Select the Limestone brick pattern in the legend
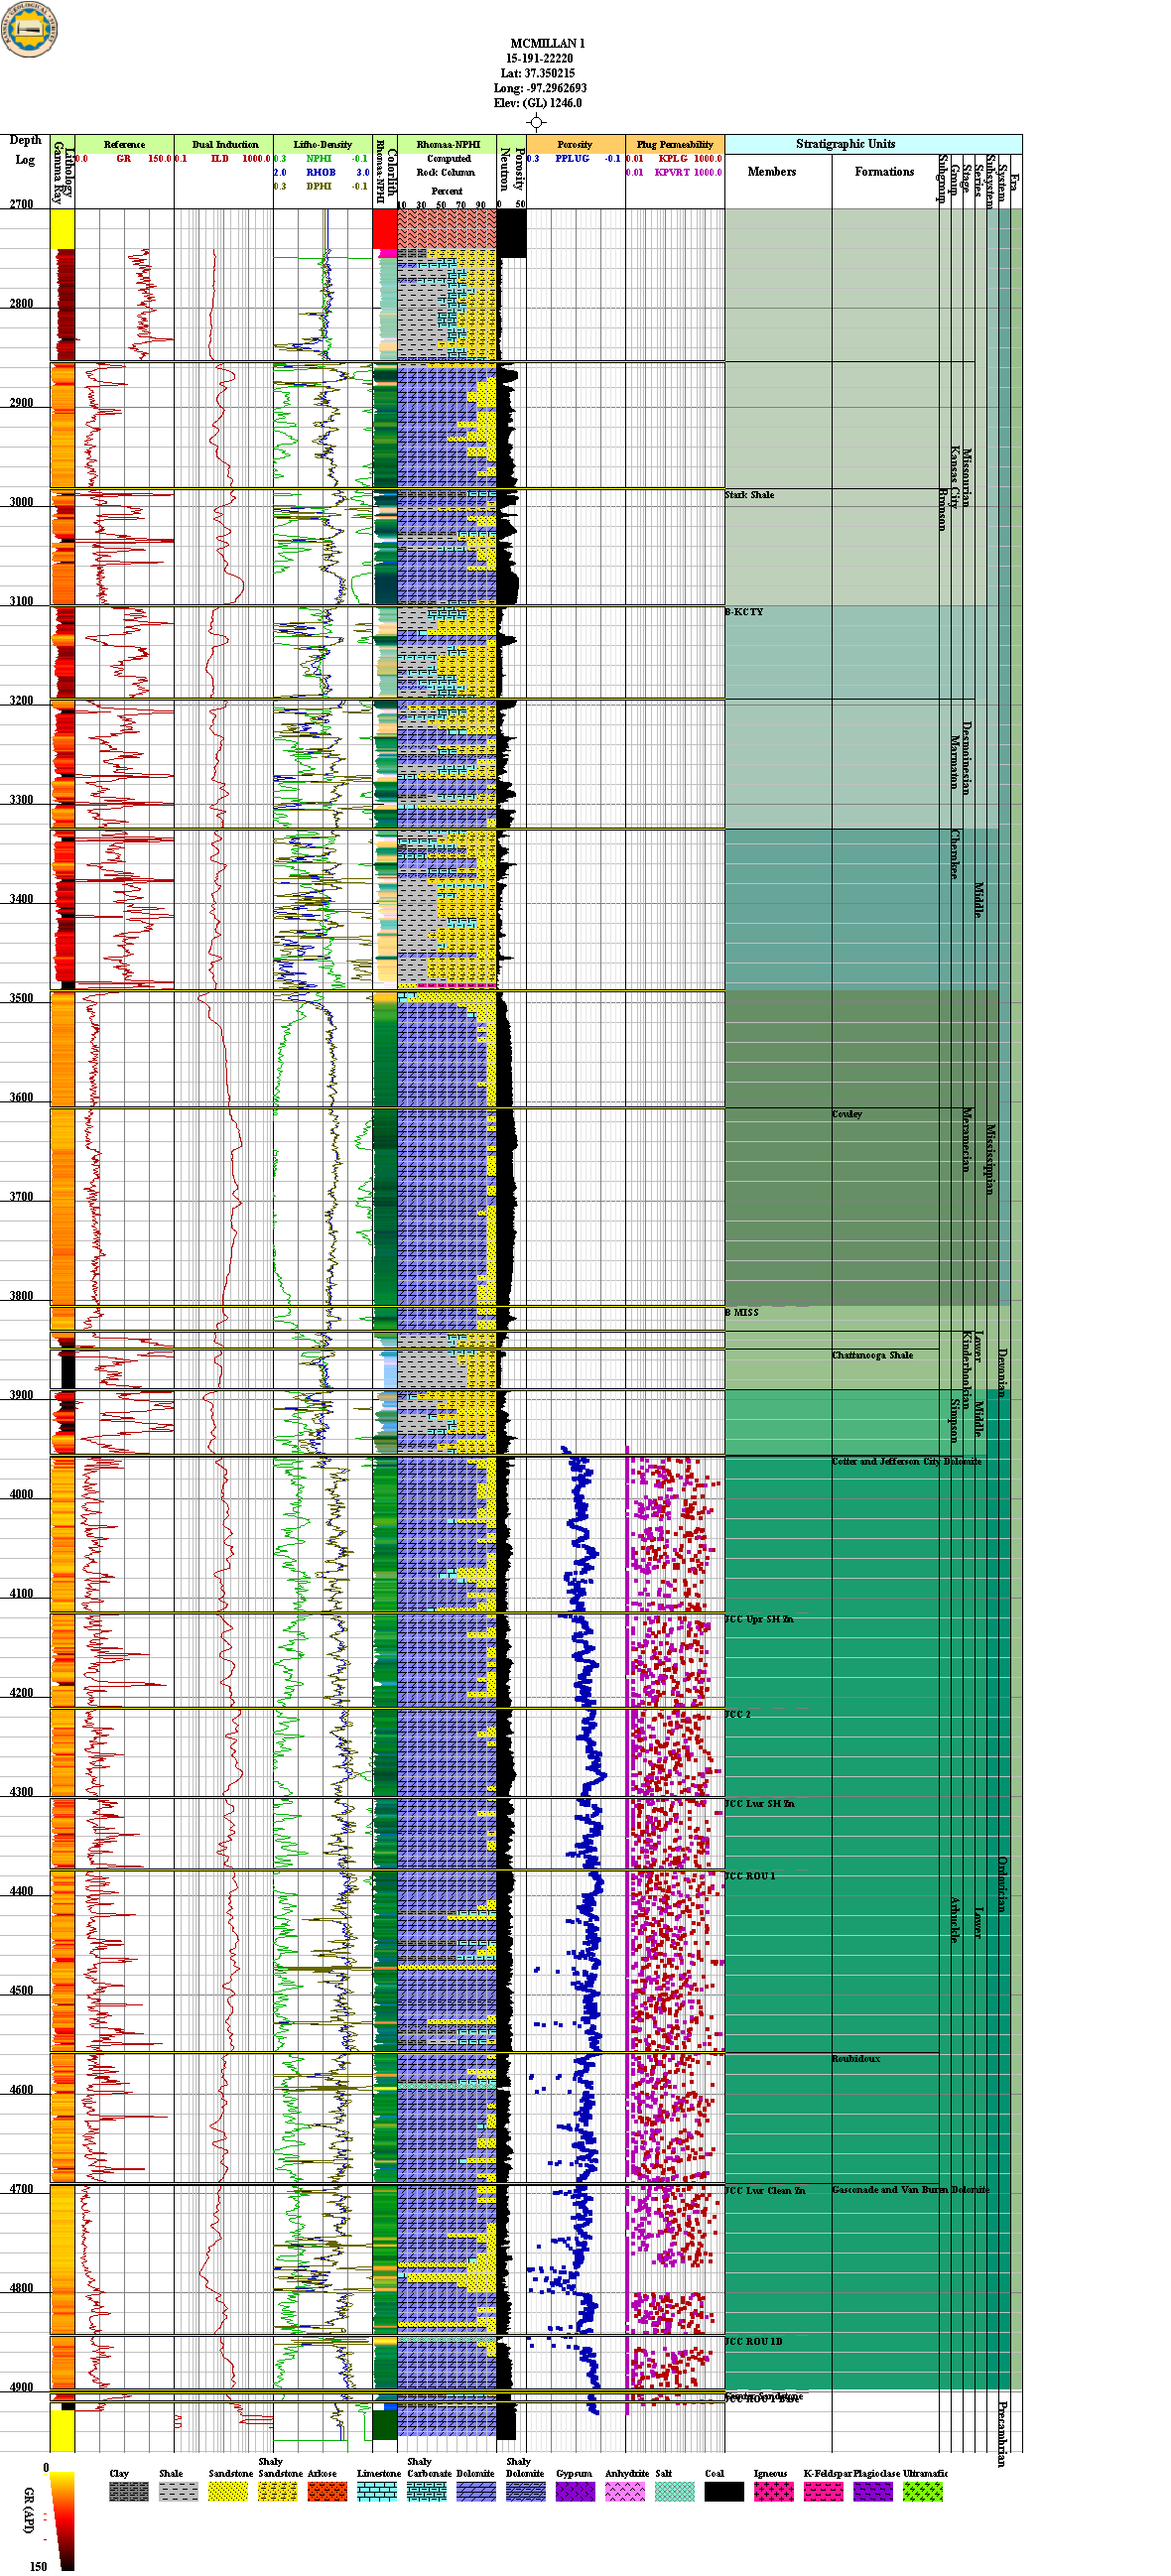The width and height of the screenshot is (1171, 2576). [x=377, y=2491]
